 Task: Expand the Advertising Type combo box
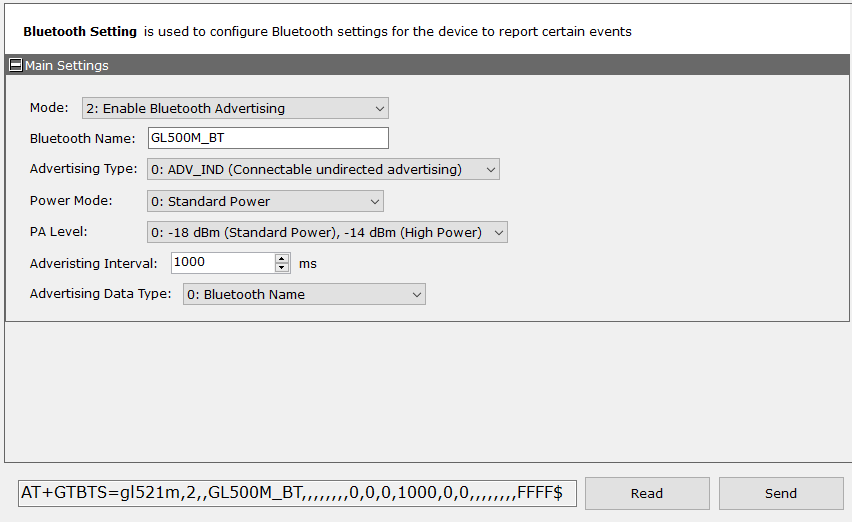[323, 170]
